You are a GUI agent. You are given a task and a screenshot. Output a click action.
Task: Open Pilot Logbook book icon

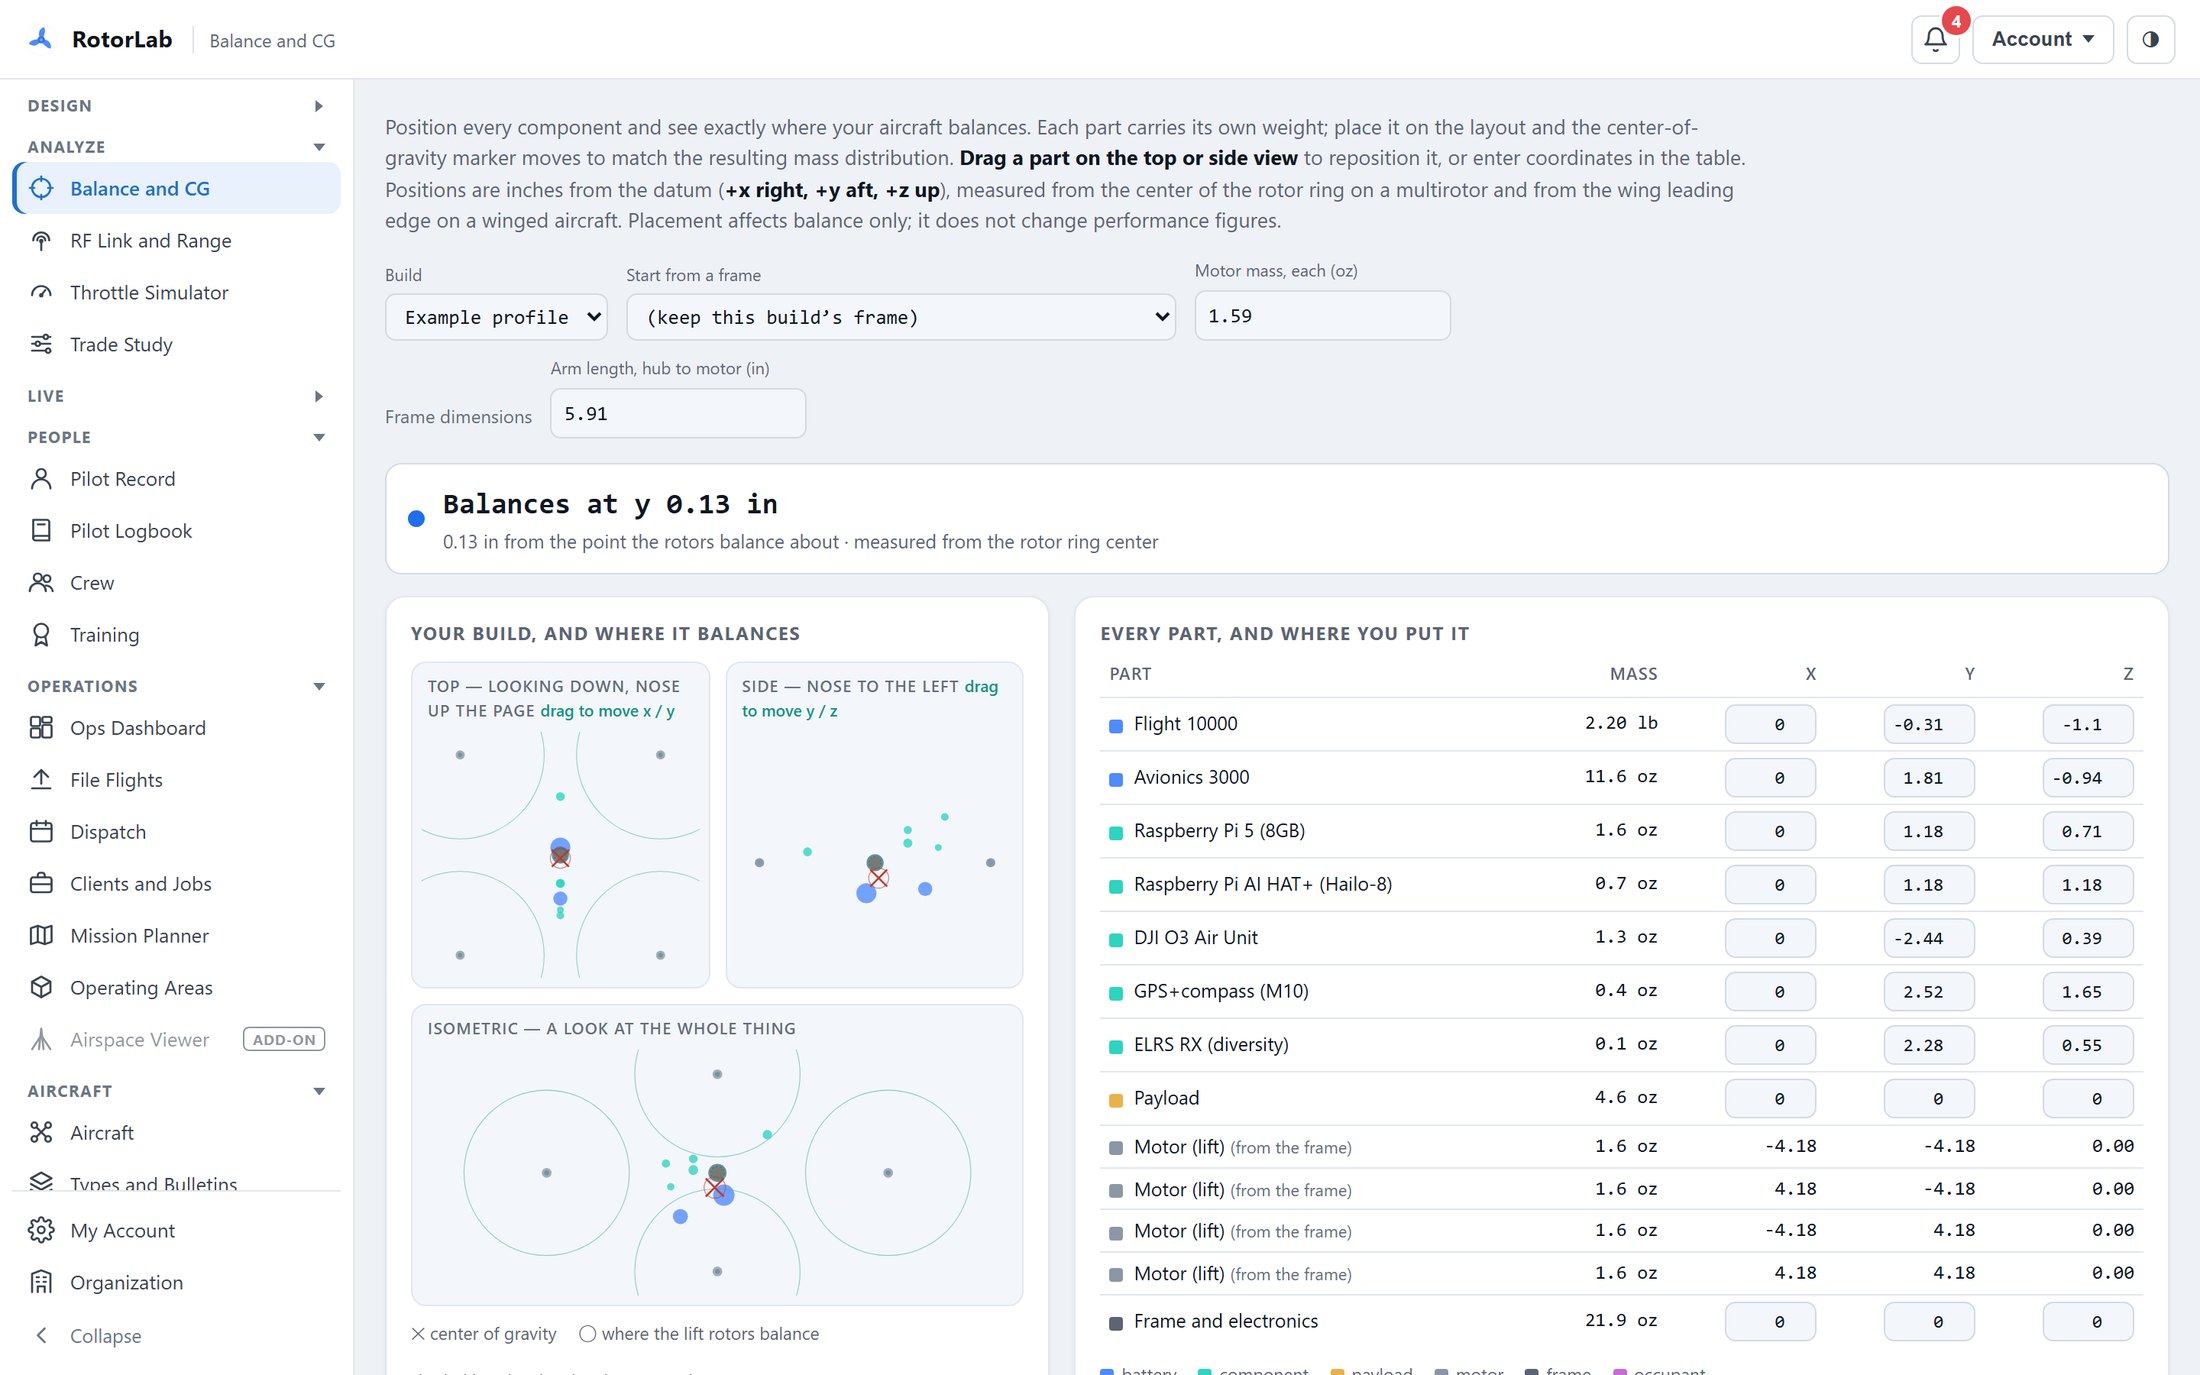point(41,531)
